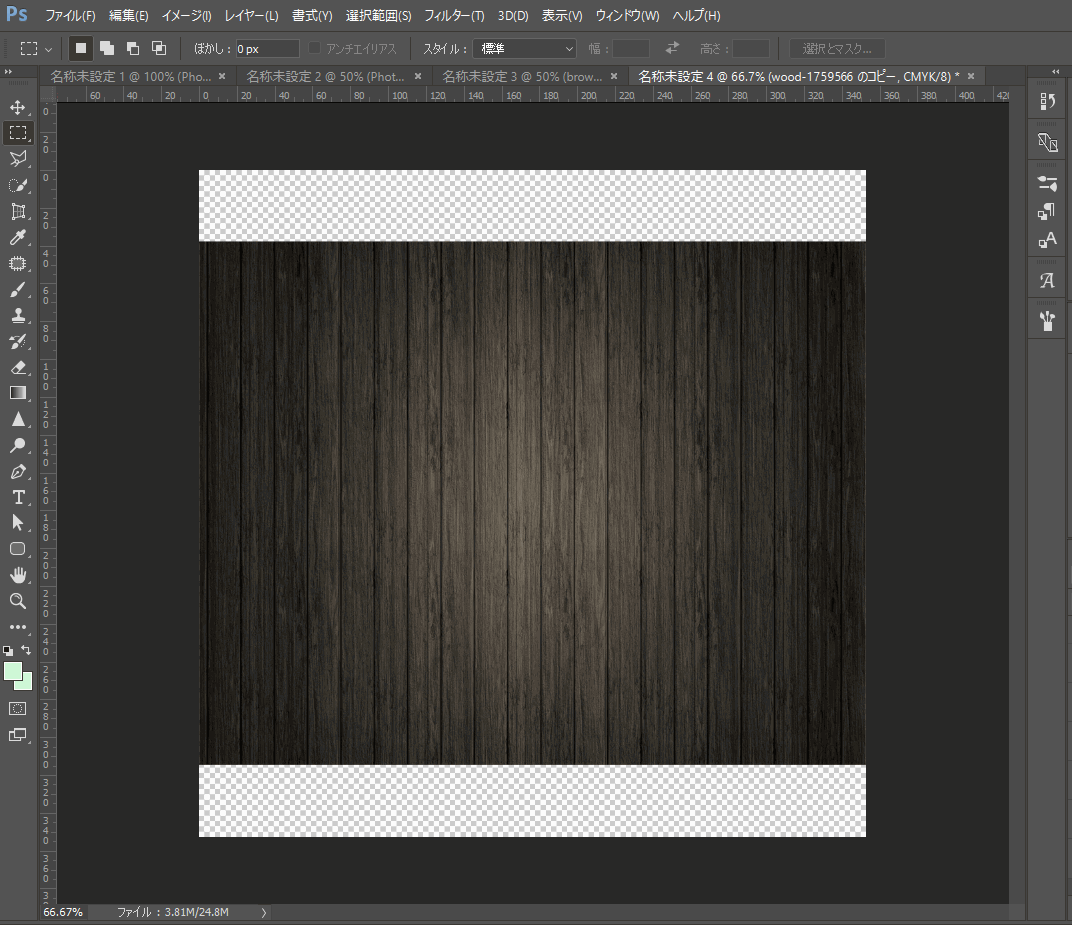Select the Patch healing tool
The height and width of the screenshot is (925, 1072).
coord(18,263)
